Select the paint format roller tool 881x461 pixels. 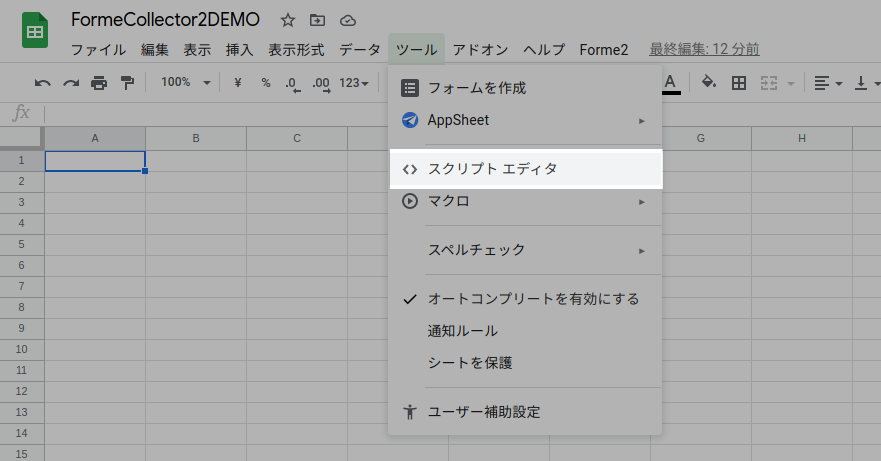pos(127,83)
